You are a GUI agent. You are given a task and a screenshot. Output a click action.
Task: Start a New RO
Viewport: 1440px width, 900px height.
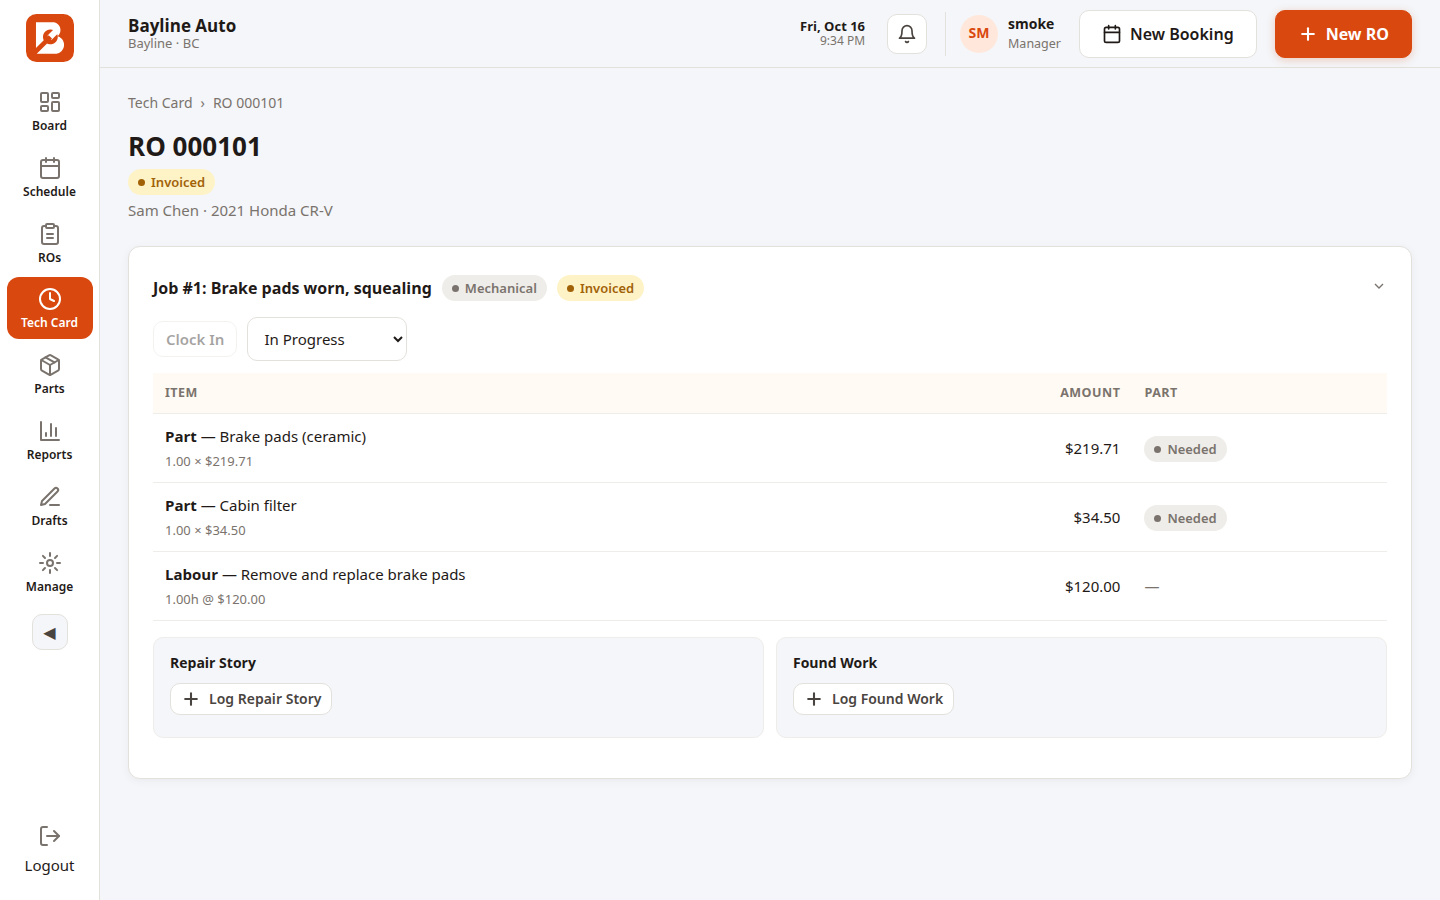click(1343, 34)
